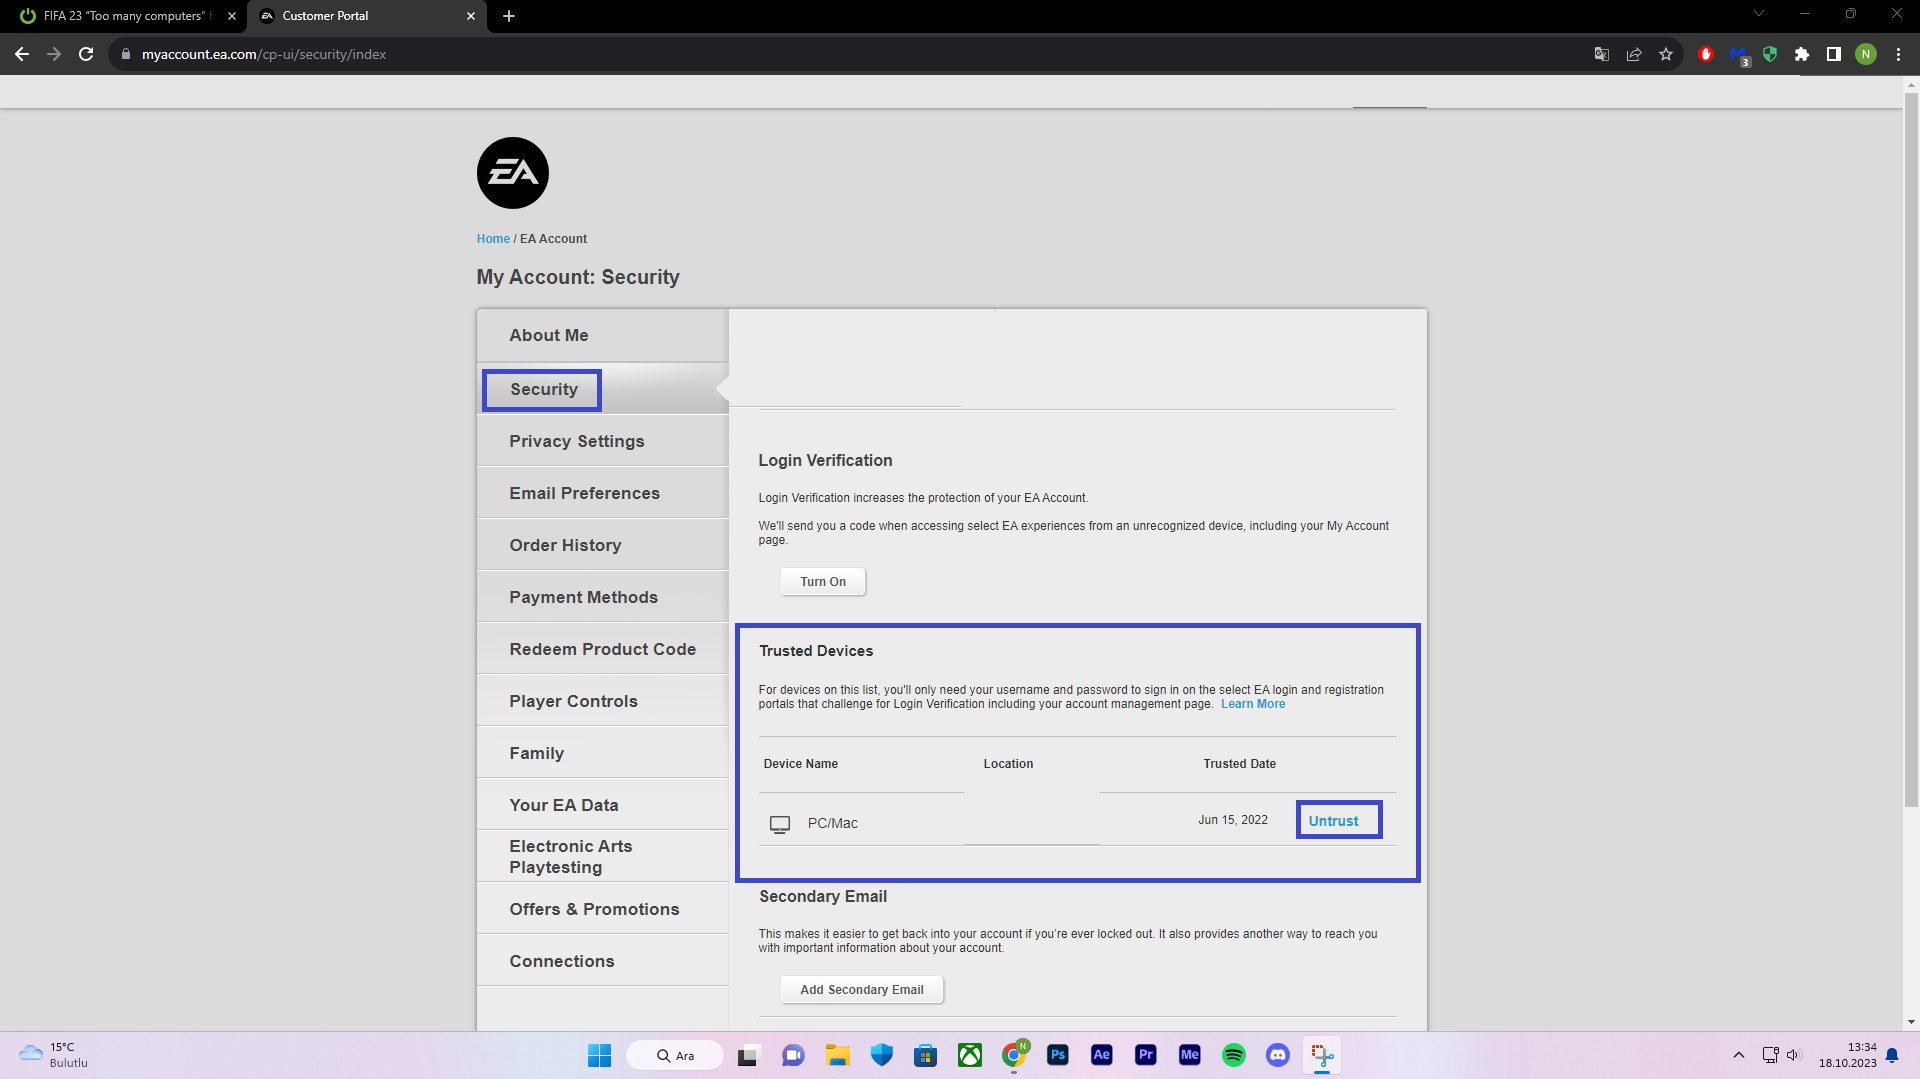1920x1079 pixels.
Task: Open the weather widget showing 15°C
Action: pyautogui.click(x=55, y=1055)
